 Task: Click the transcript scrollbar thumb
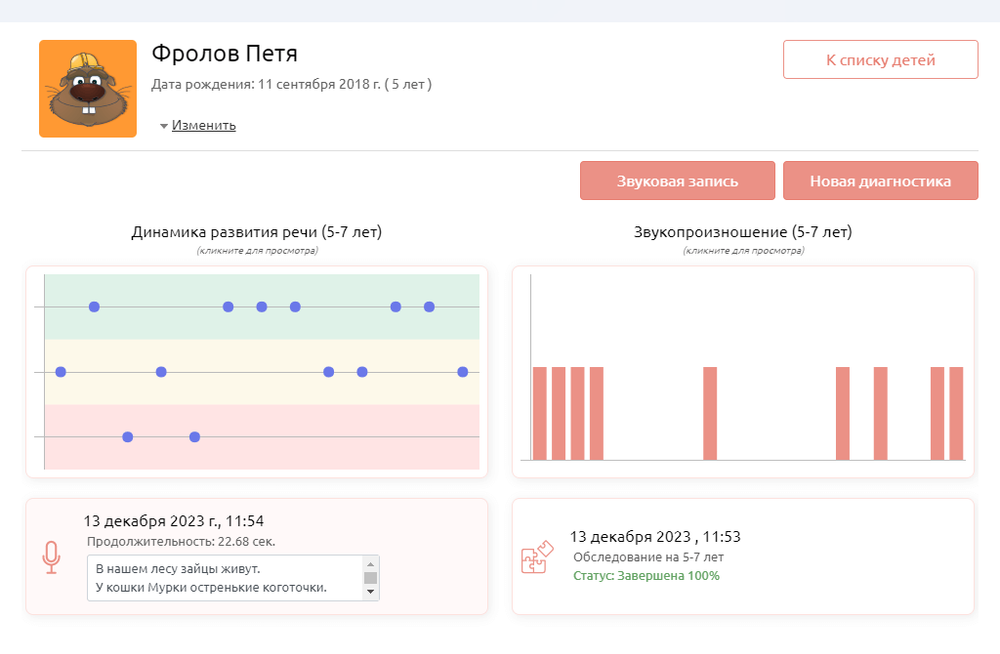[371, 577]
